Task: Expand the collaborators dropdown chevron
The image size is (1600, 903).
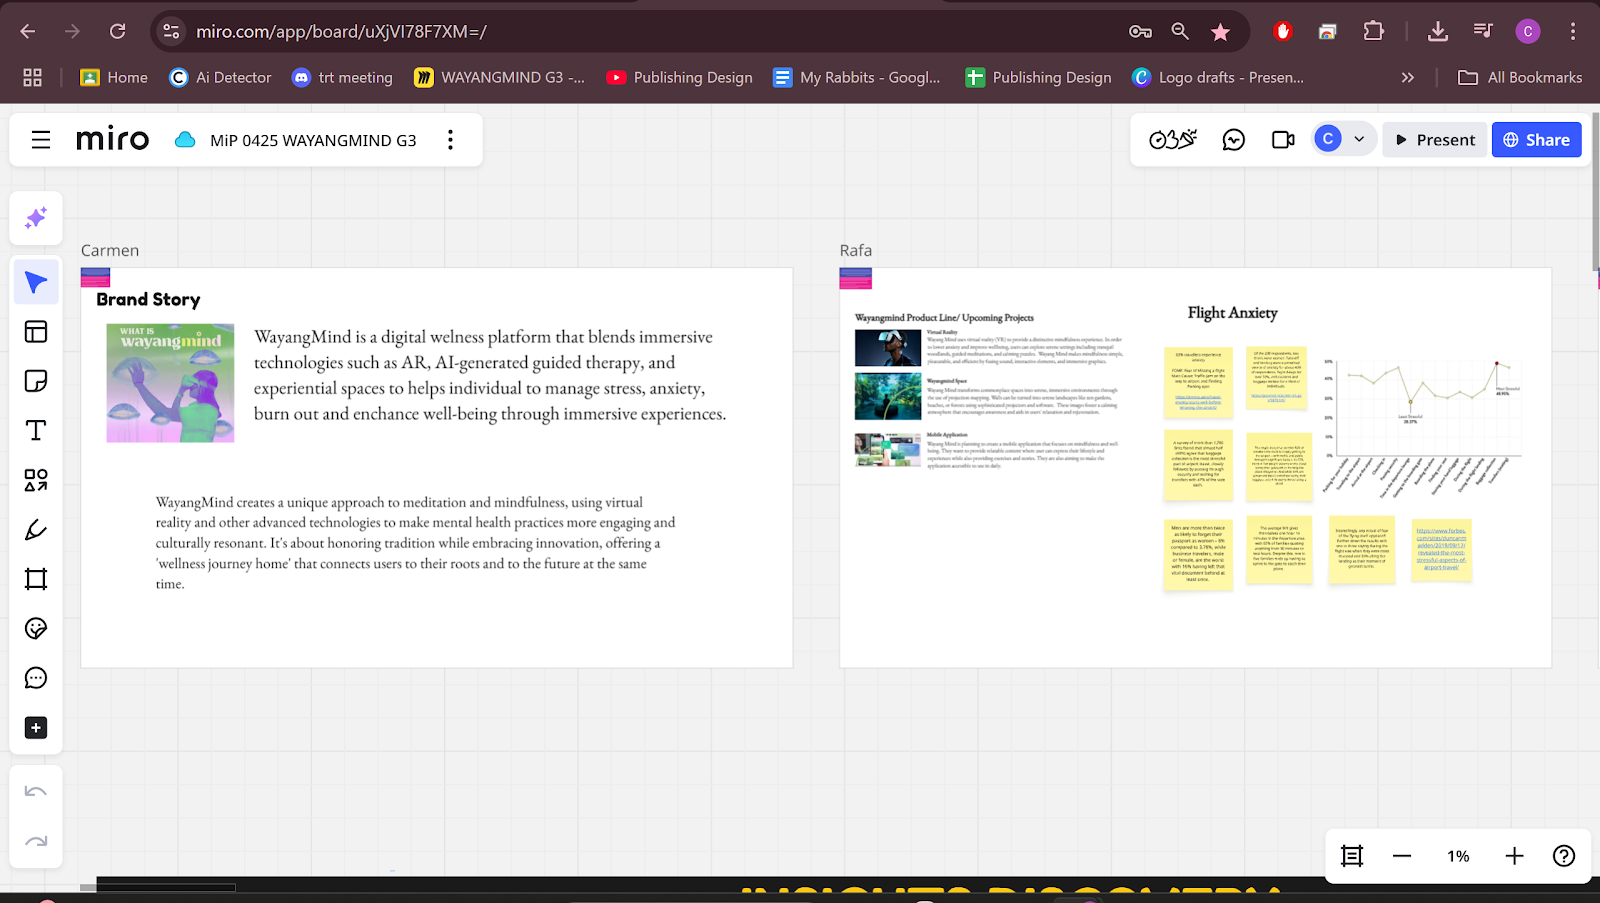Action: pos(1359,139)
